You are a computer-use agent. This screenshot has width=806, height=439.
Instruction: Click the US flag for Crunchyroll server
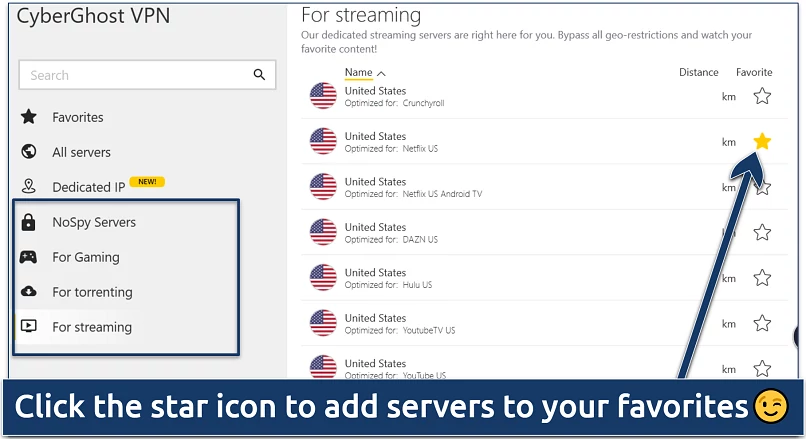tap(323, 96)
